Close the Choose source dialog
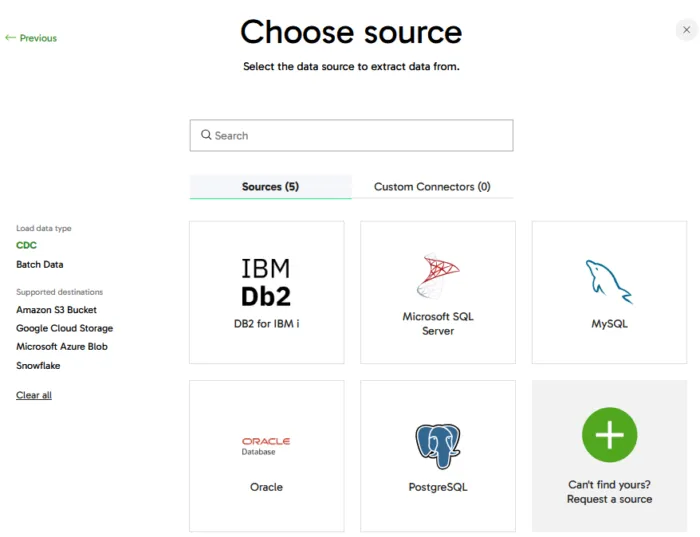The width and height of the screenshot is (700, 537). point(687,30)
